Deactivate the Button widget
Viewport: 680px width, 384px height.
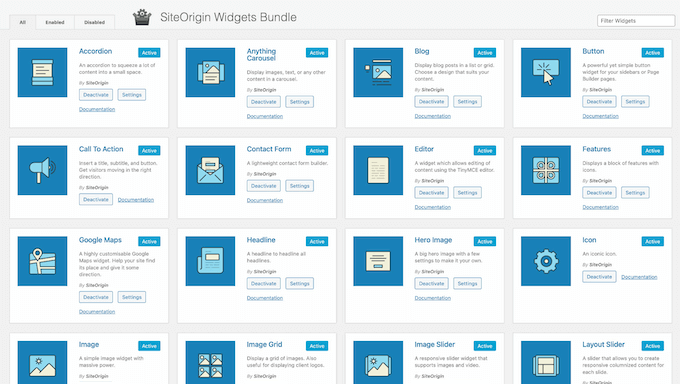(x=599, y=102)
